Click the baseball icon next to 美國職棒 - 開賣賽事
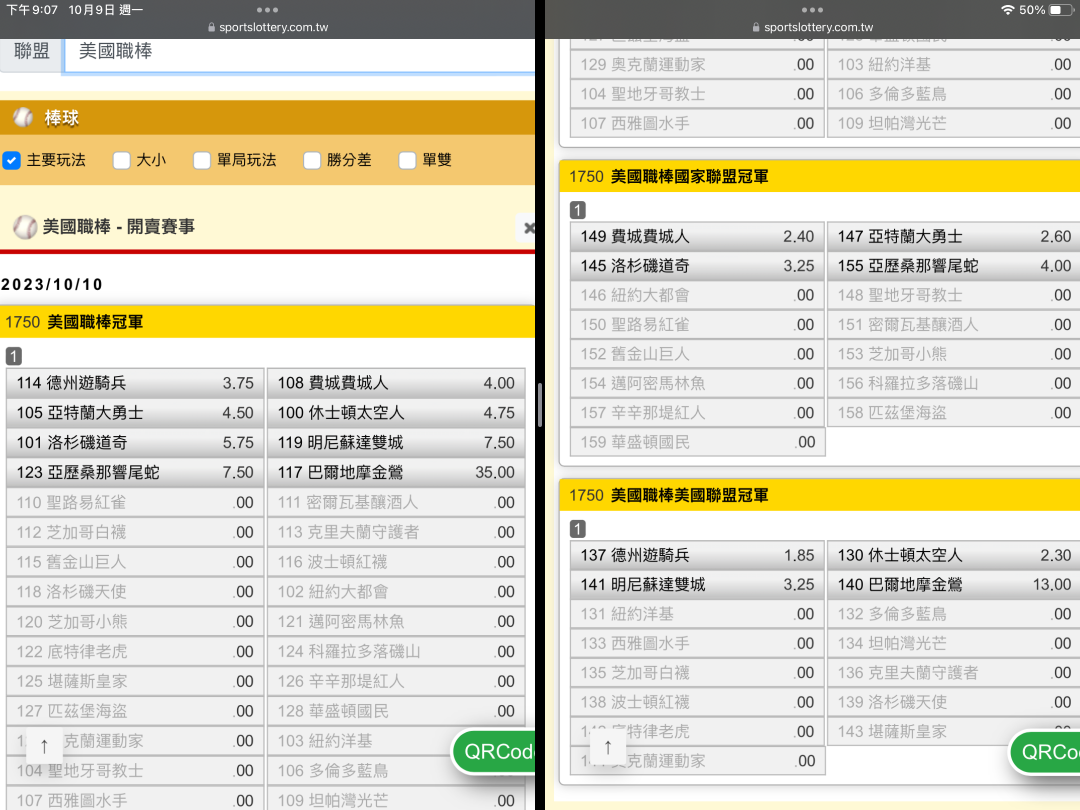Image resolution: width=1080 pixels, height=810 pixels. tap(25, 227)
